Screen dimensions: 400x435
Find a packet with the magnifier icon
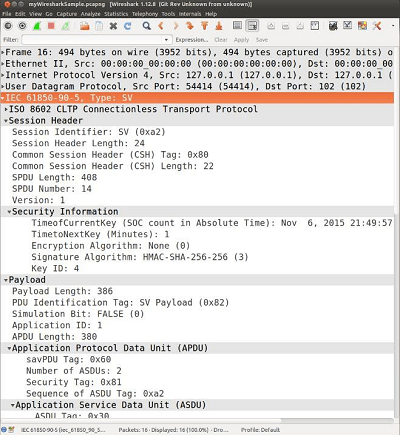point(146,26)
